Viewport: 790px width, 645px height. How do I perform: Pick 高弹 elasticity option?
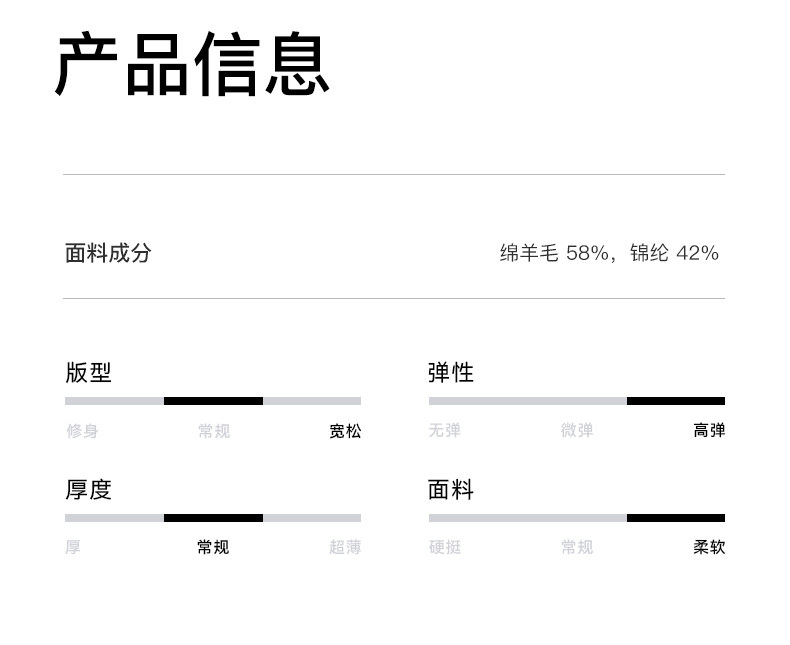(709, 431)
